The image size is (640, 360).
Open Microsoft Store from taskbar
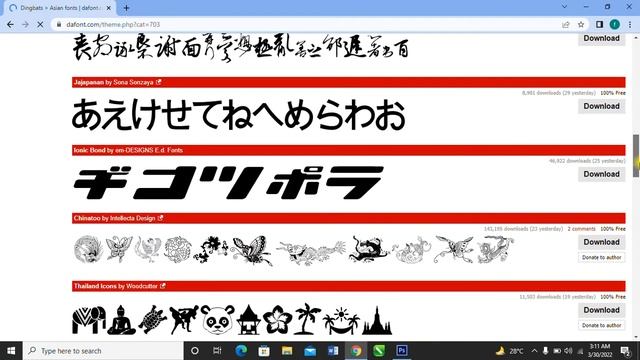point(264,351)
